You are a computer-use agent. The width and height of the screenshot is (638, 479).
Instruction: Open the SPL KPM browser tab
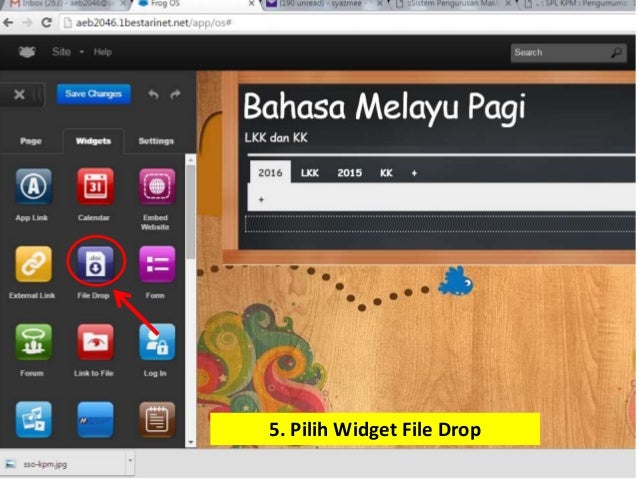pyautogui.click(x=580, y=4)
